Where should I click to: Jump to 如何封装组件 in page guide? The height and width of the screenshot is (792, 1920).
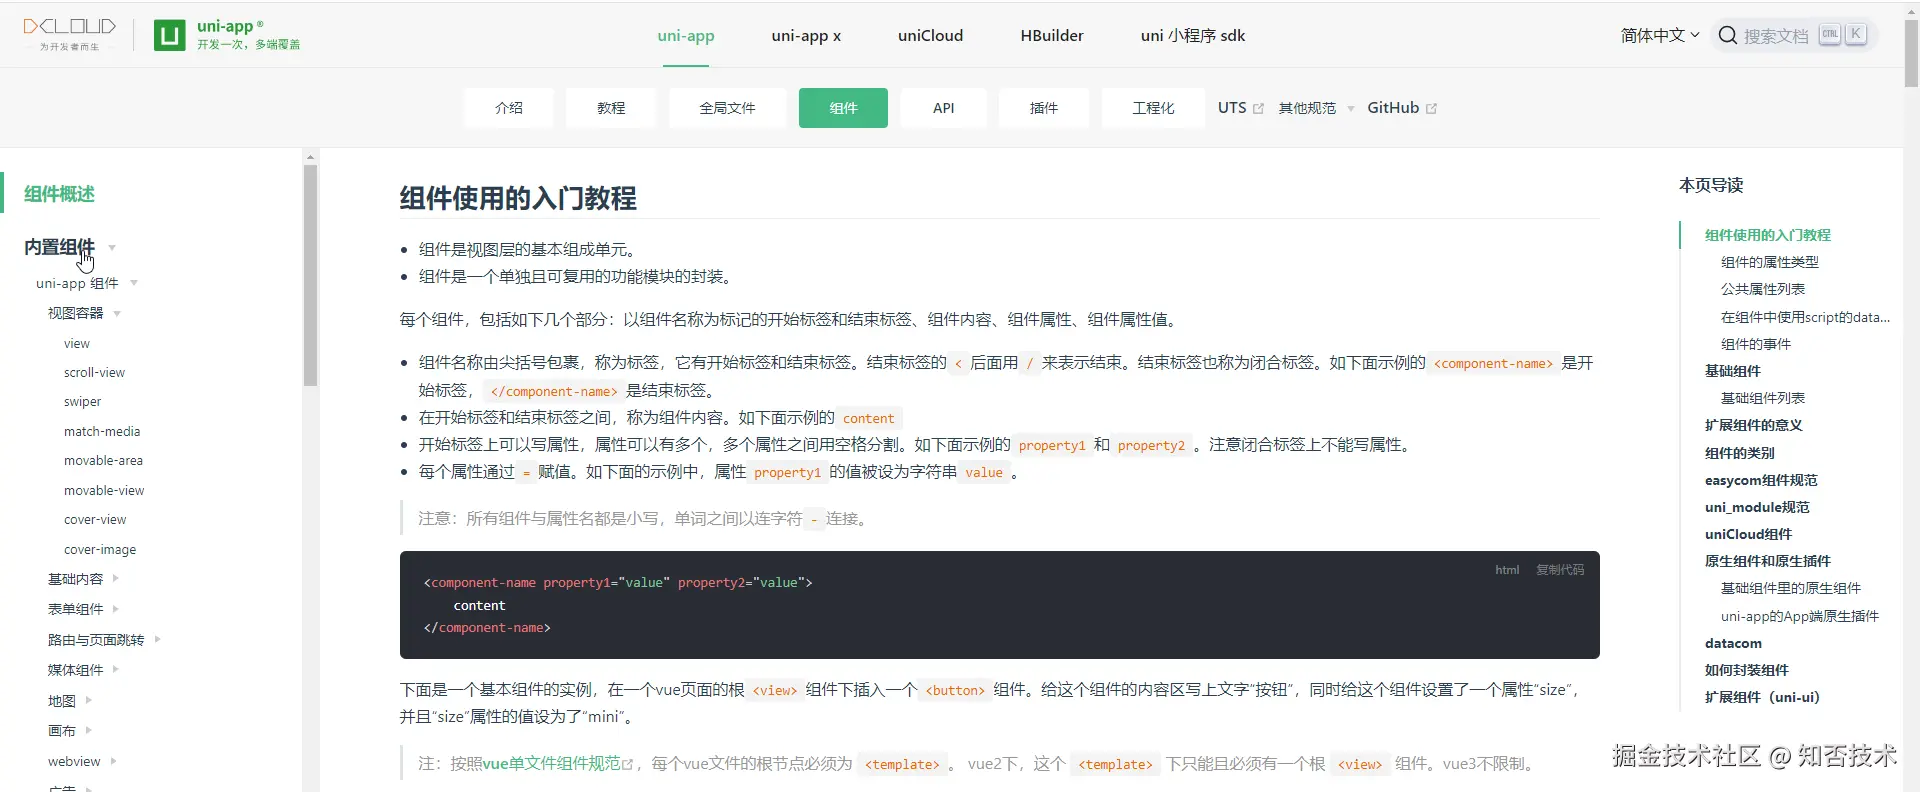1747,670
